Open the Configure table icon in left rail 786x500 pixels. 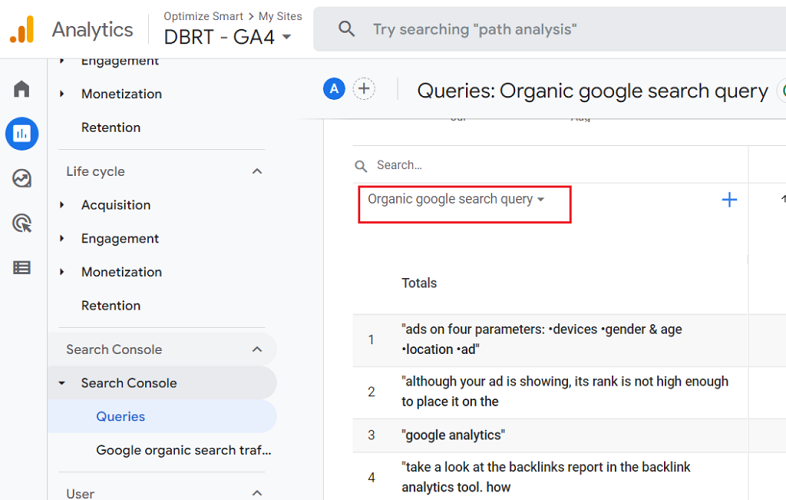[x=22, y=267]
